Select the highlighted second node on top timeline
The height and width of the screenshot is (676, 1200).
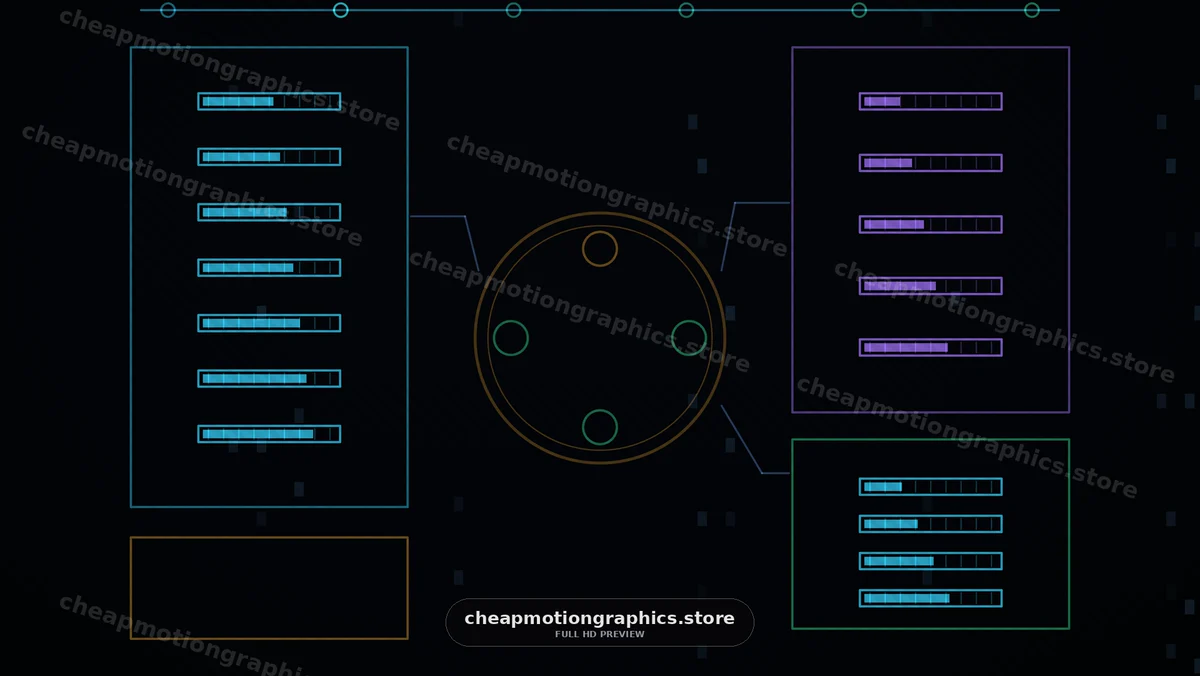341,10
